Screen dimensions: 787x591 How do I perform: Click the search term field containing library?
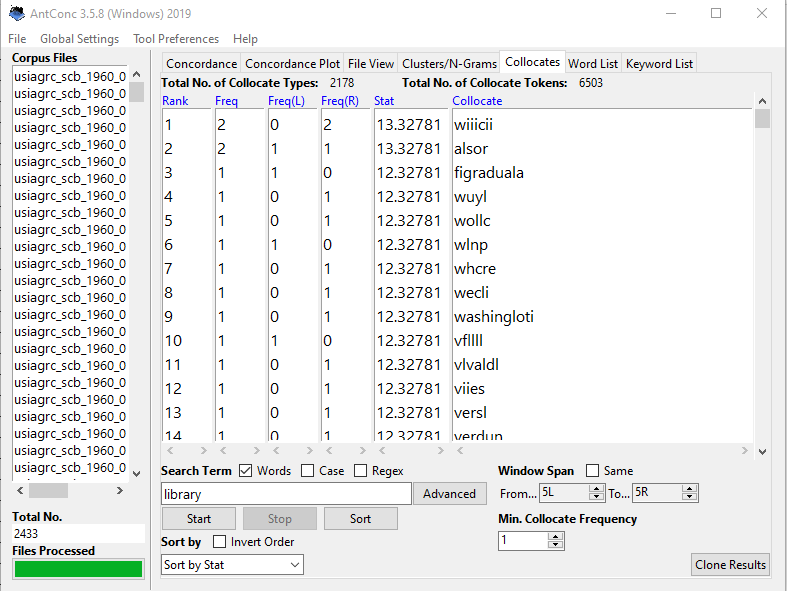click(286, 494)
